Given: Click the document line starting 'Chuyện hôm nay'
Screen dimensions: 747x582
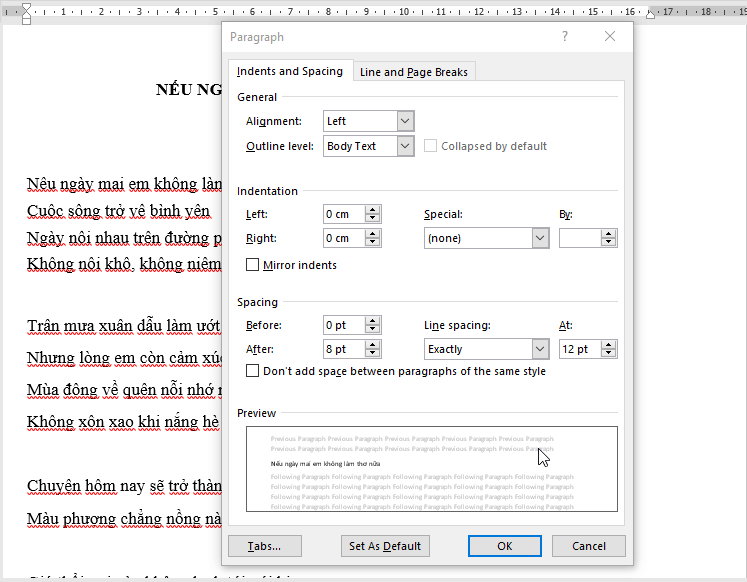Looking at the screenshot, I should pos(124,486).
